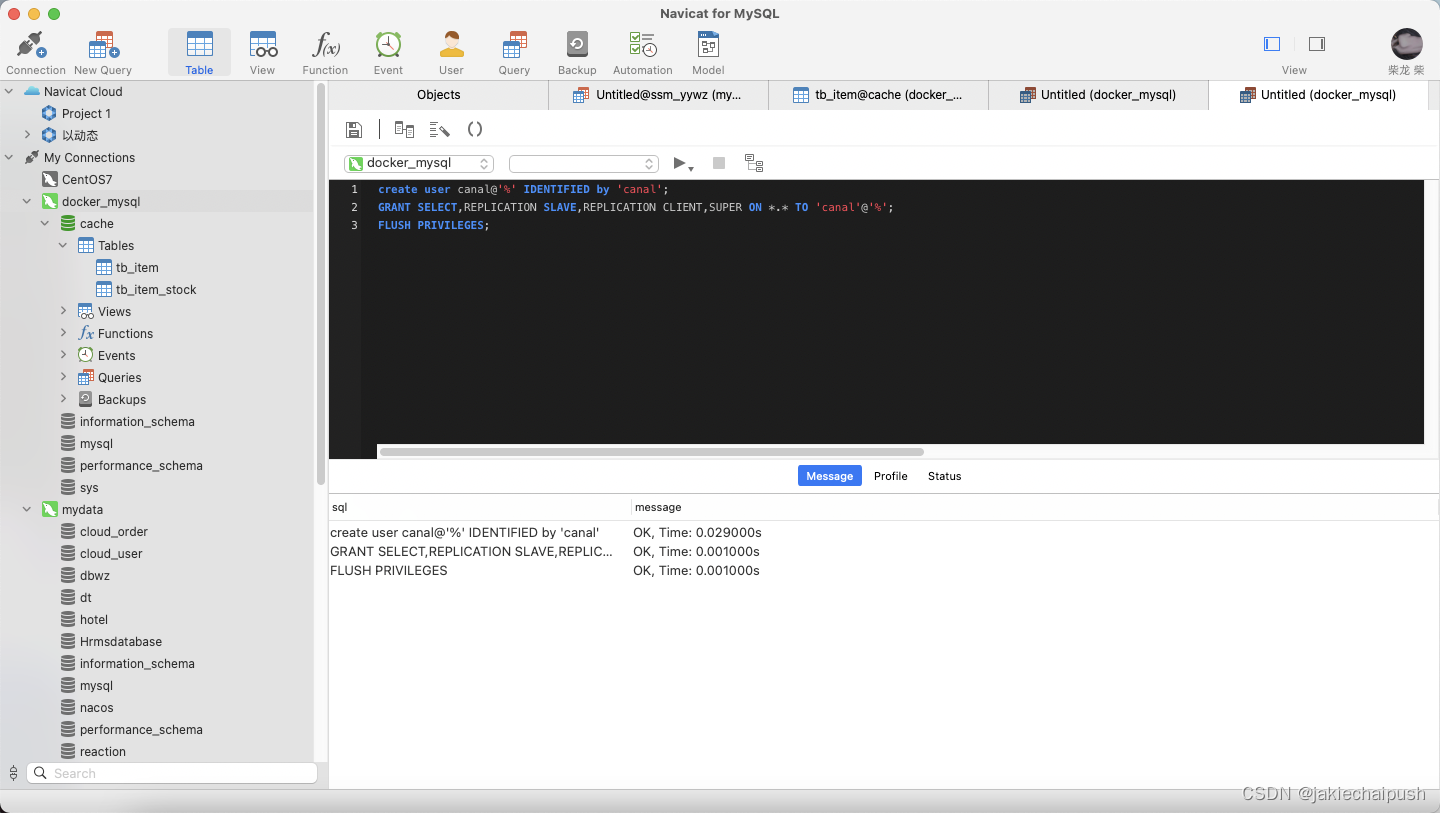Open the User toolbar icon
1440x813 pixels.
pyautogui.click(x=451, y=52)
